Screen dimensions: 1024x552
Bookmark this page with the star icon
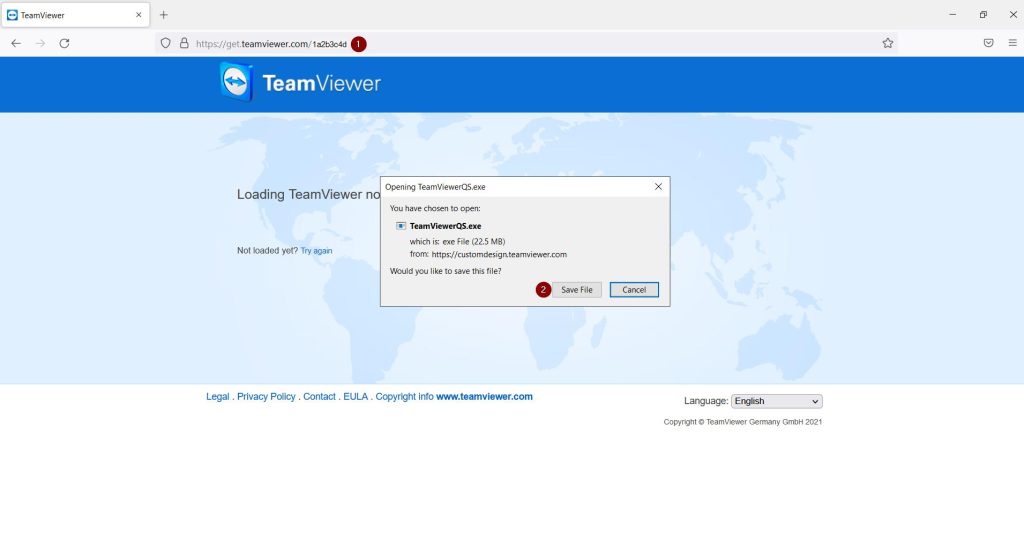point(888,43)
